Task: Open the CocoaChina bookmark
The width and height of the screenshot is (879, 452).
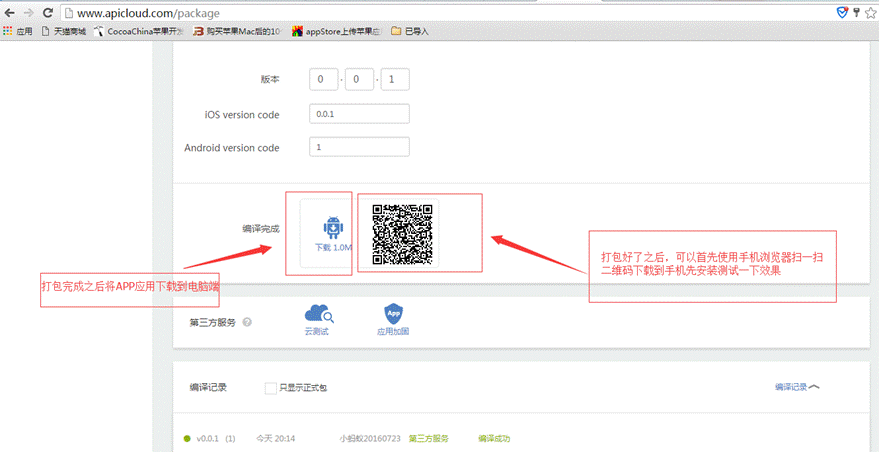Action: [x=139, y=32]
